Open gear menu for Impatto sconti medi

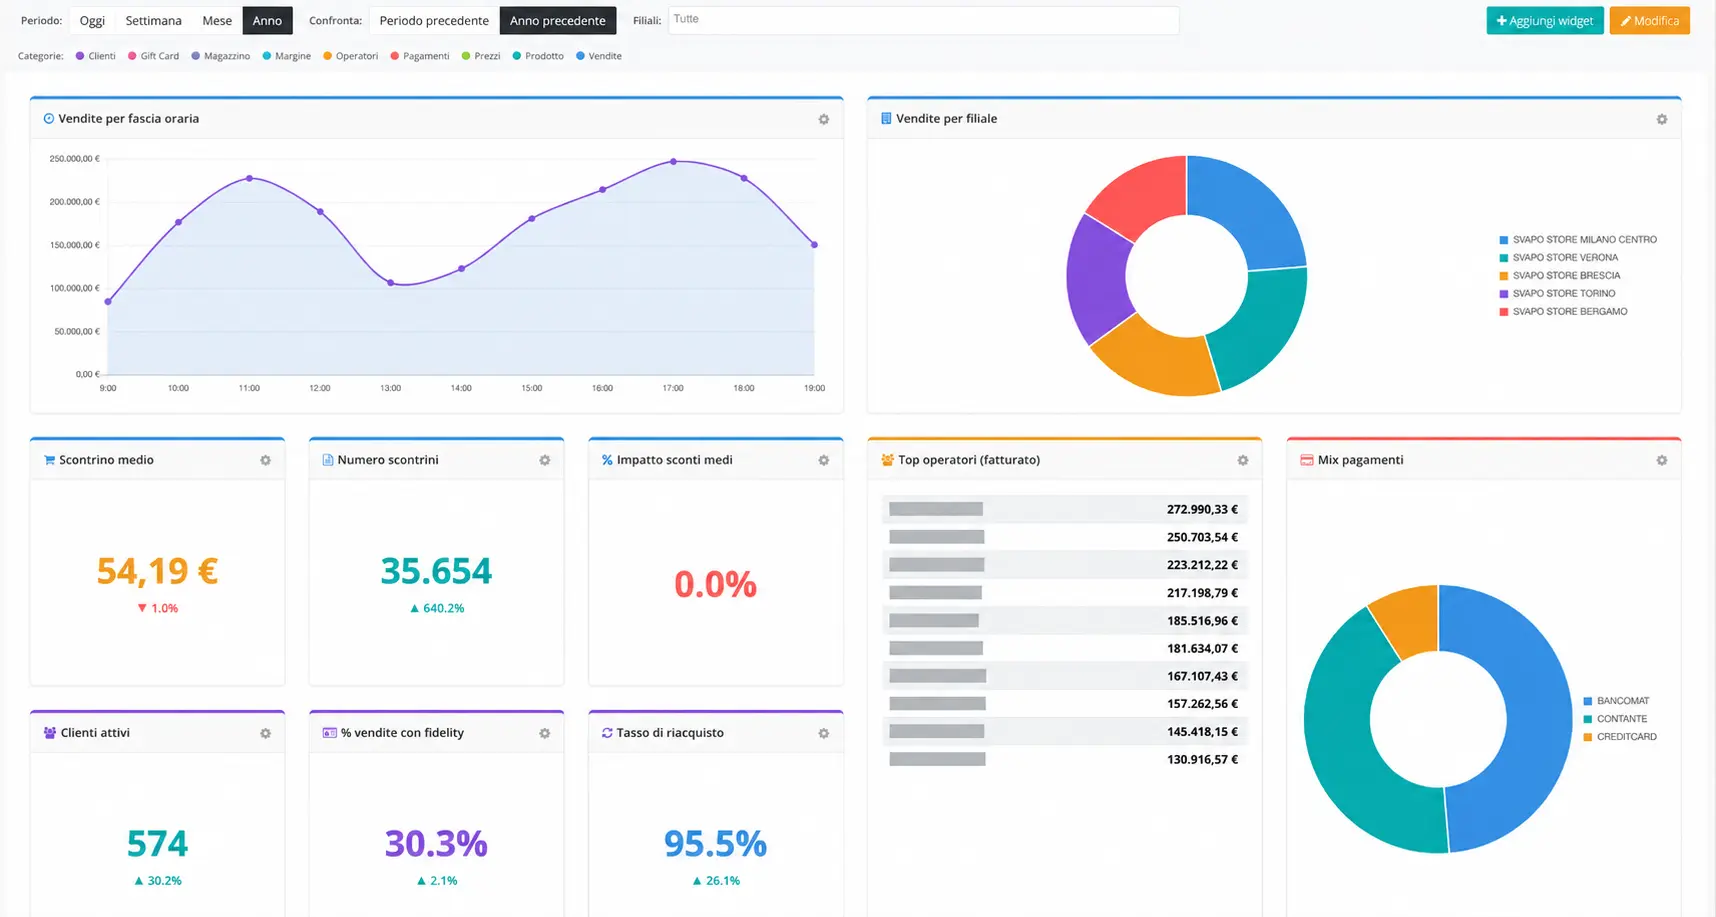tap(824, 460)
